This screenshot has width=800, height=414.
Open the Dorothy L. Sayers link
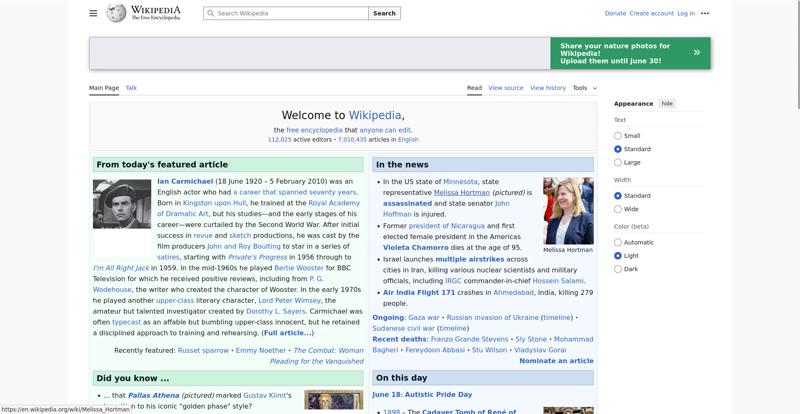(276, 311)
